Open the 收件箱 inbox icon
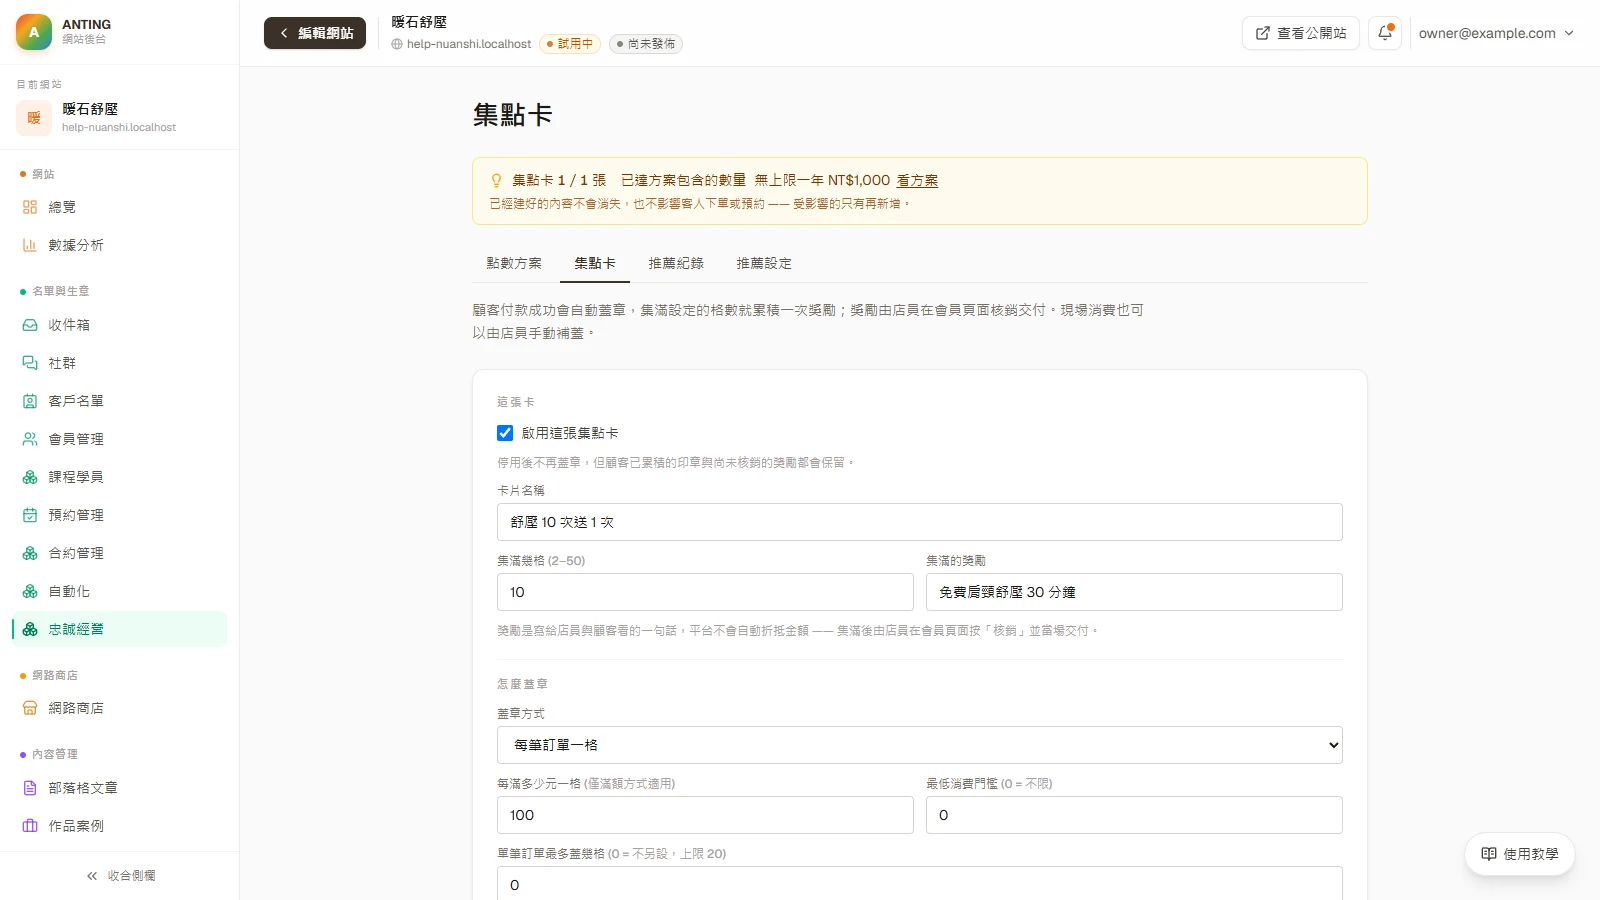The image size is (1600, 900). tap(30, 325)
